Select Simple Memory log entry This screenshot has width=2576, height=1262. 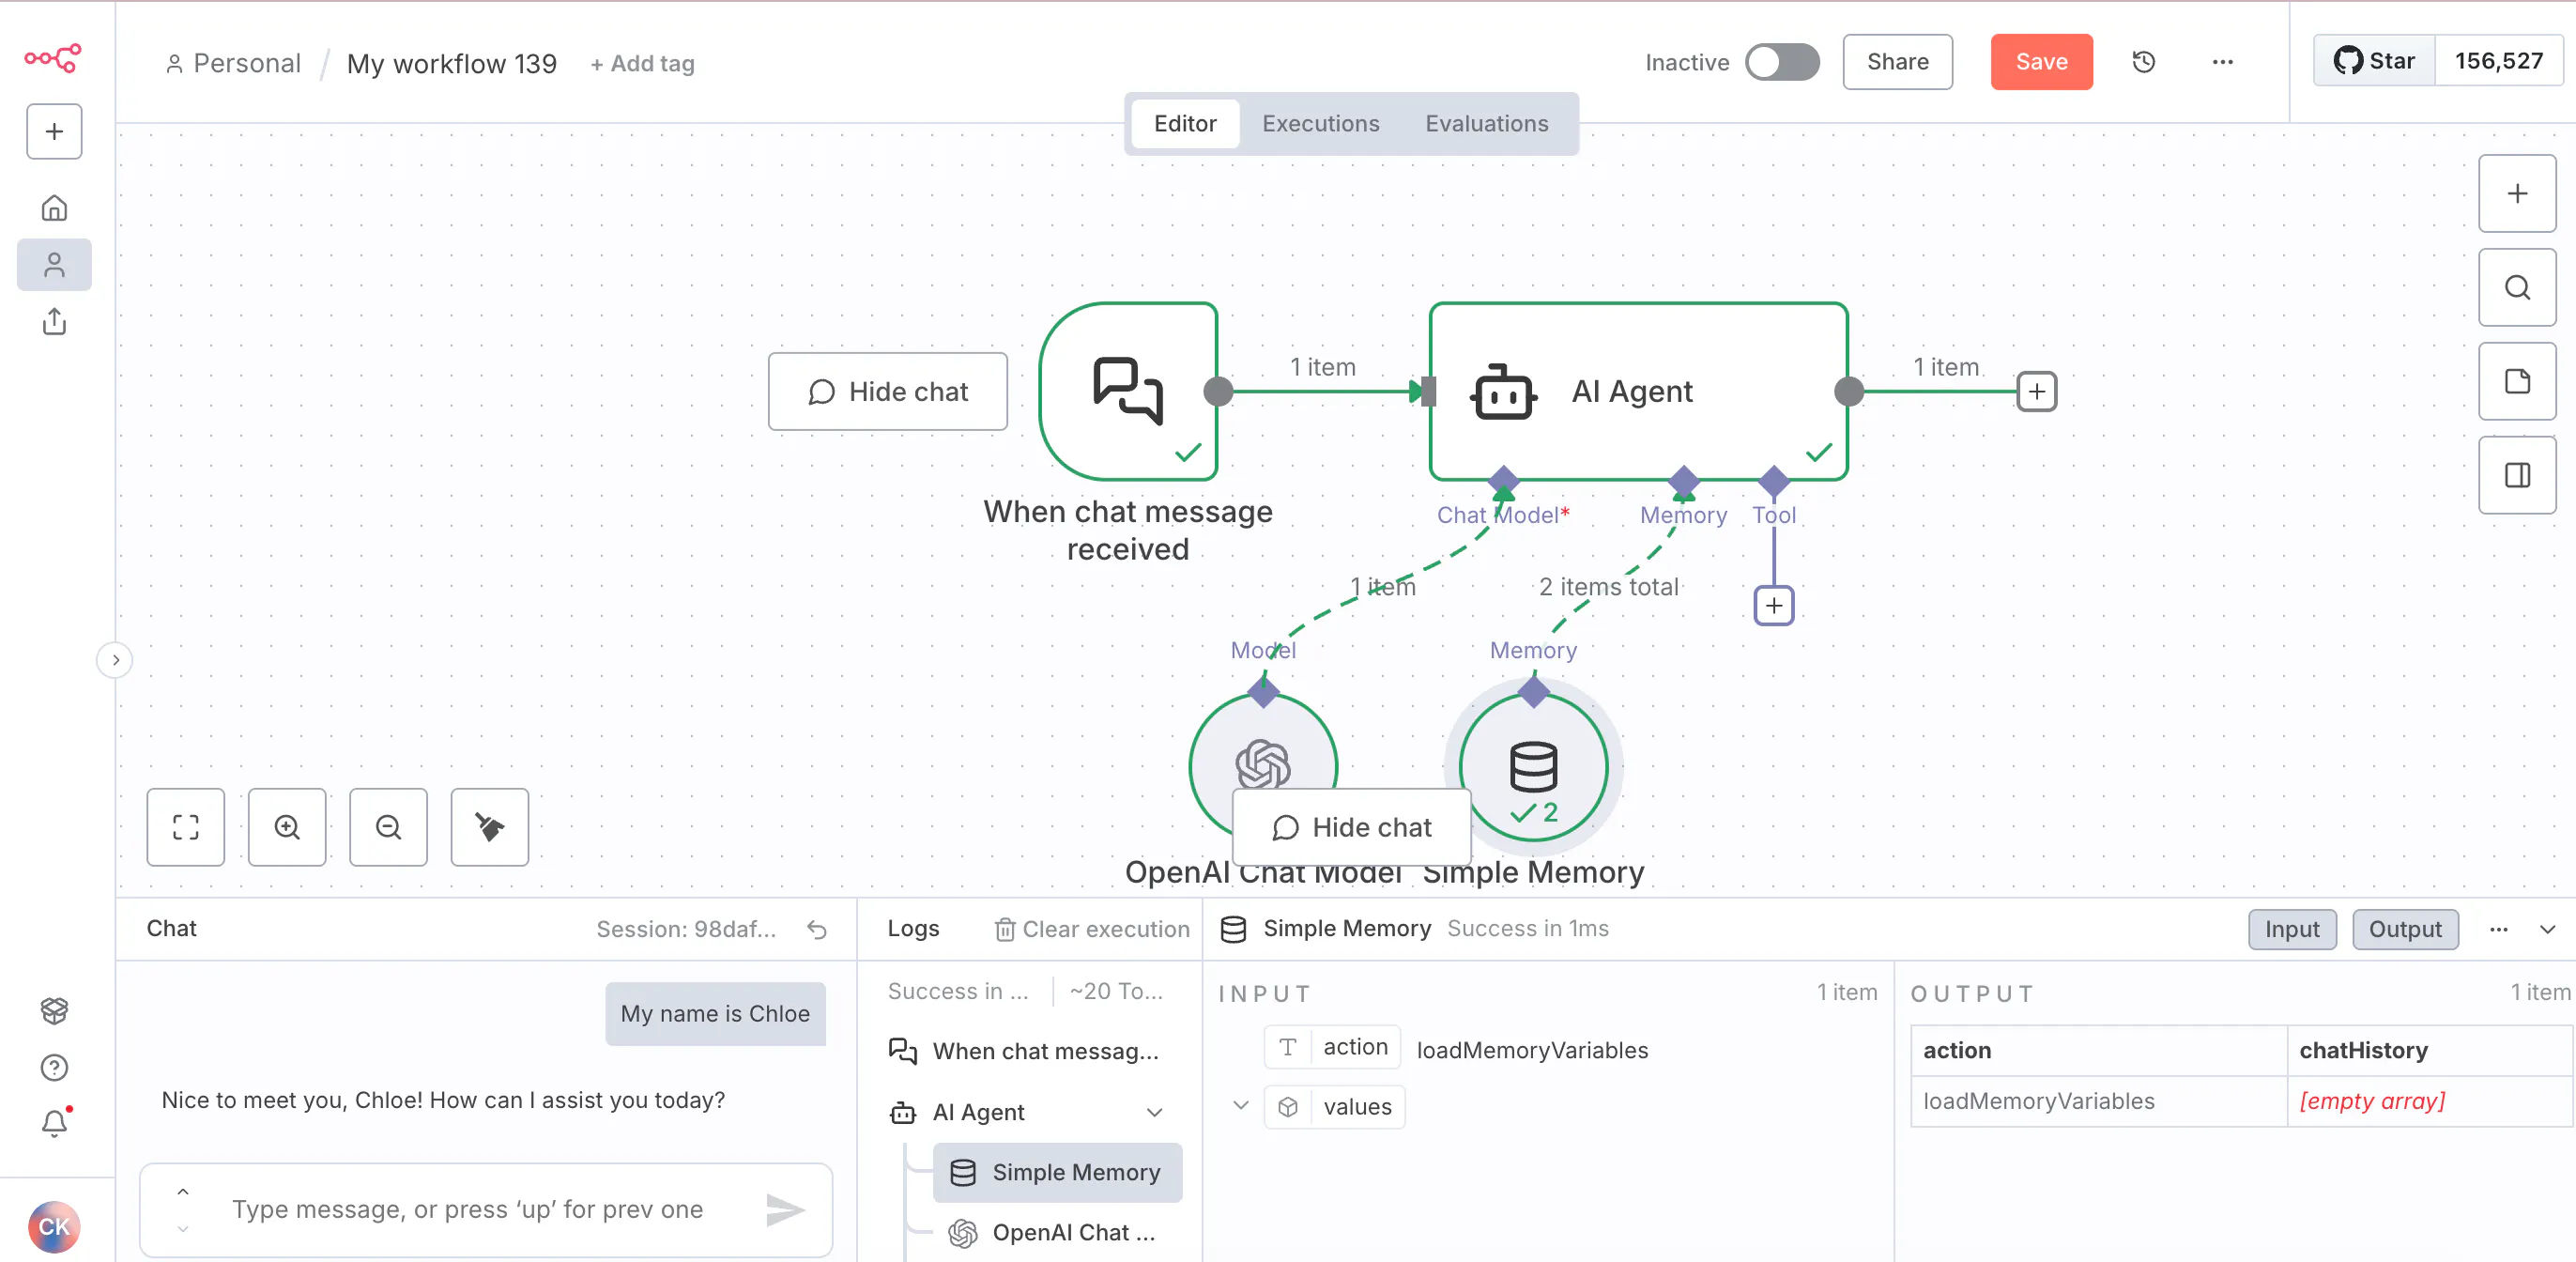pyautogui.click(x=1057, y=1172)
